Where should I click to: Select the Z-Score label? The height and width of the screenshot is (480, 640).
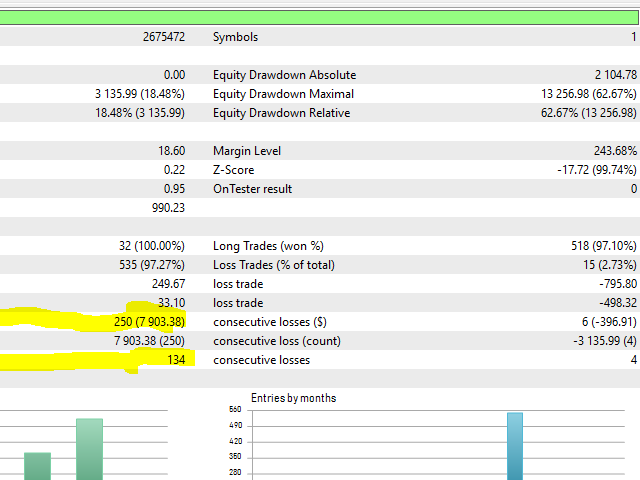(233, 170)
